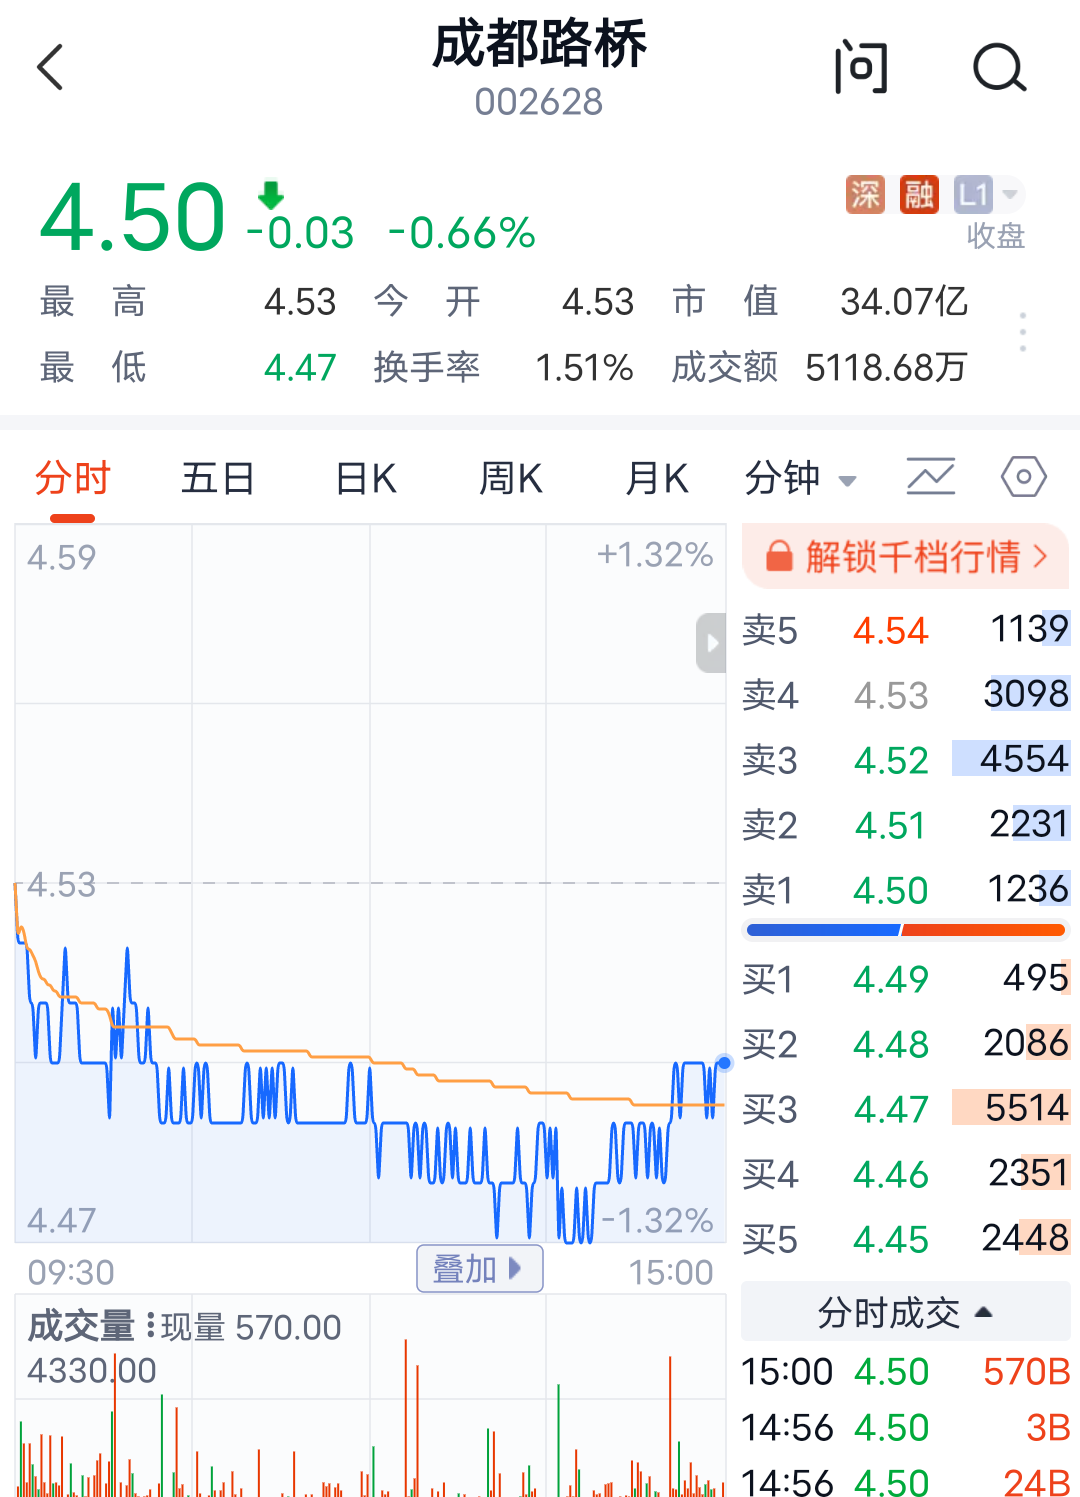Click the search magnifier icon
This screenshot has width=1080, height=1497.
(999, 68)
